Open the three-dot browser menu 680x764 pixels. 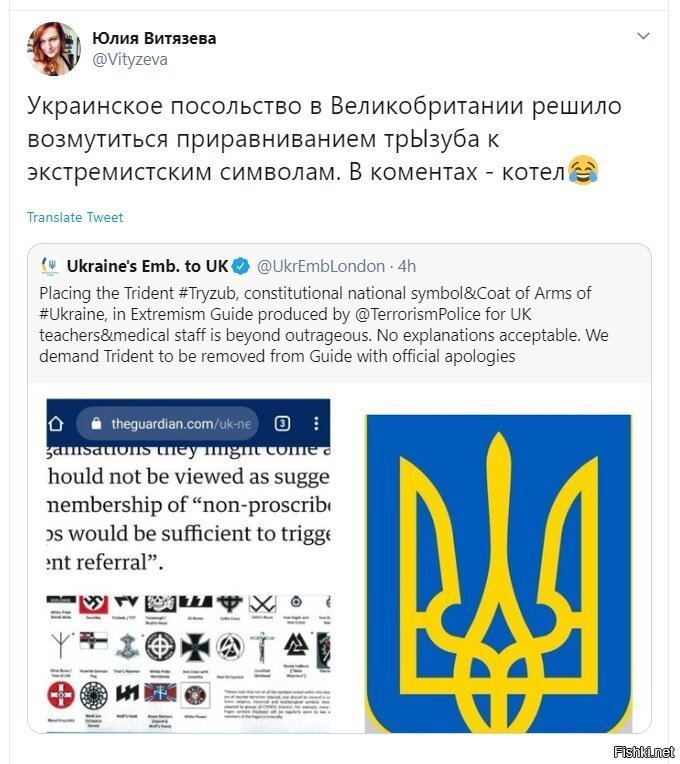coord(316,423)
